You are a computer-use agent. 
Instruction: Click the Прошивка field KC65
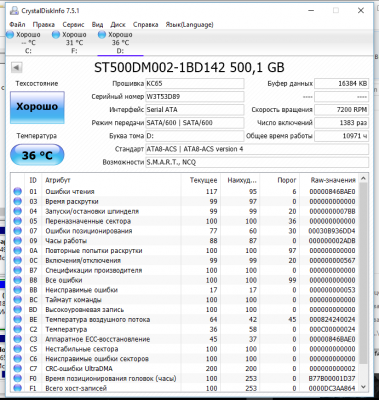click(x=195, y=83)
